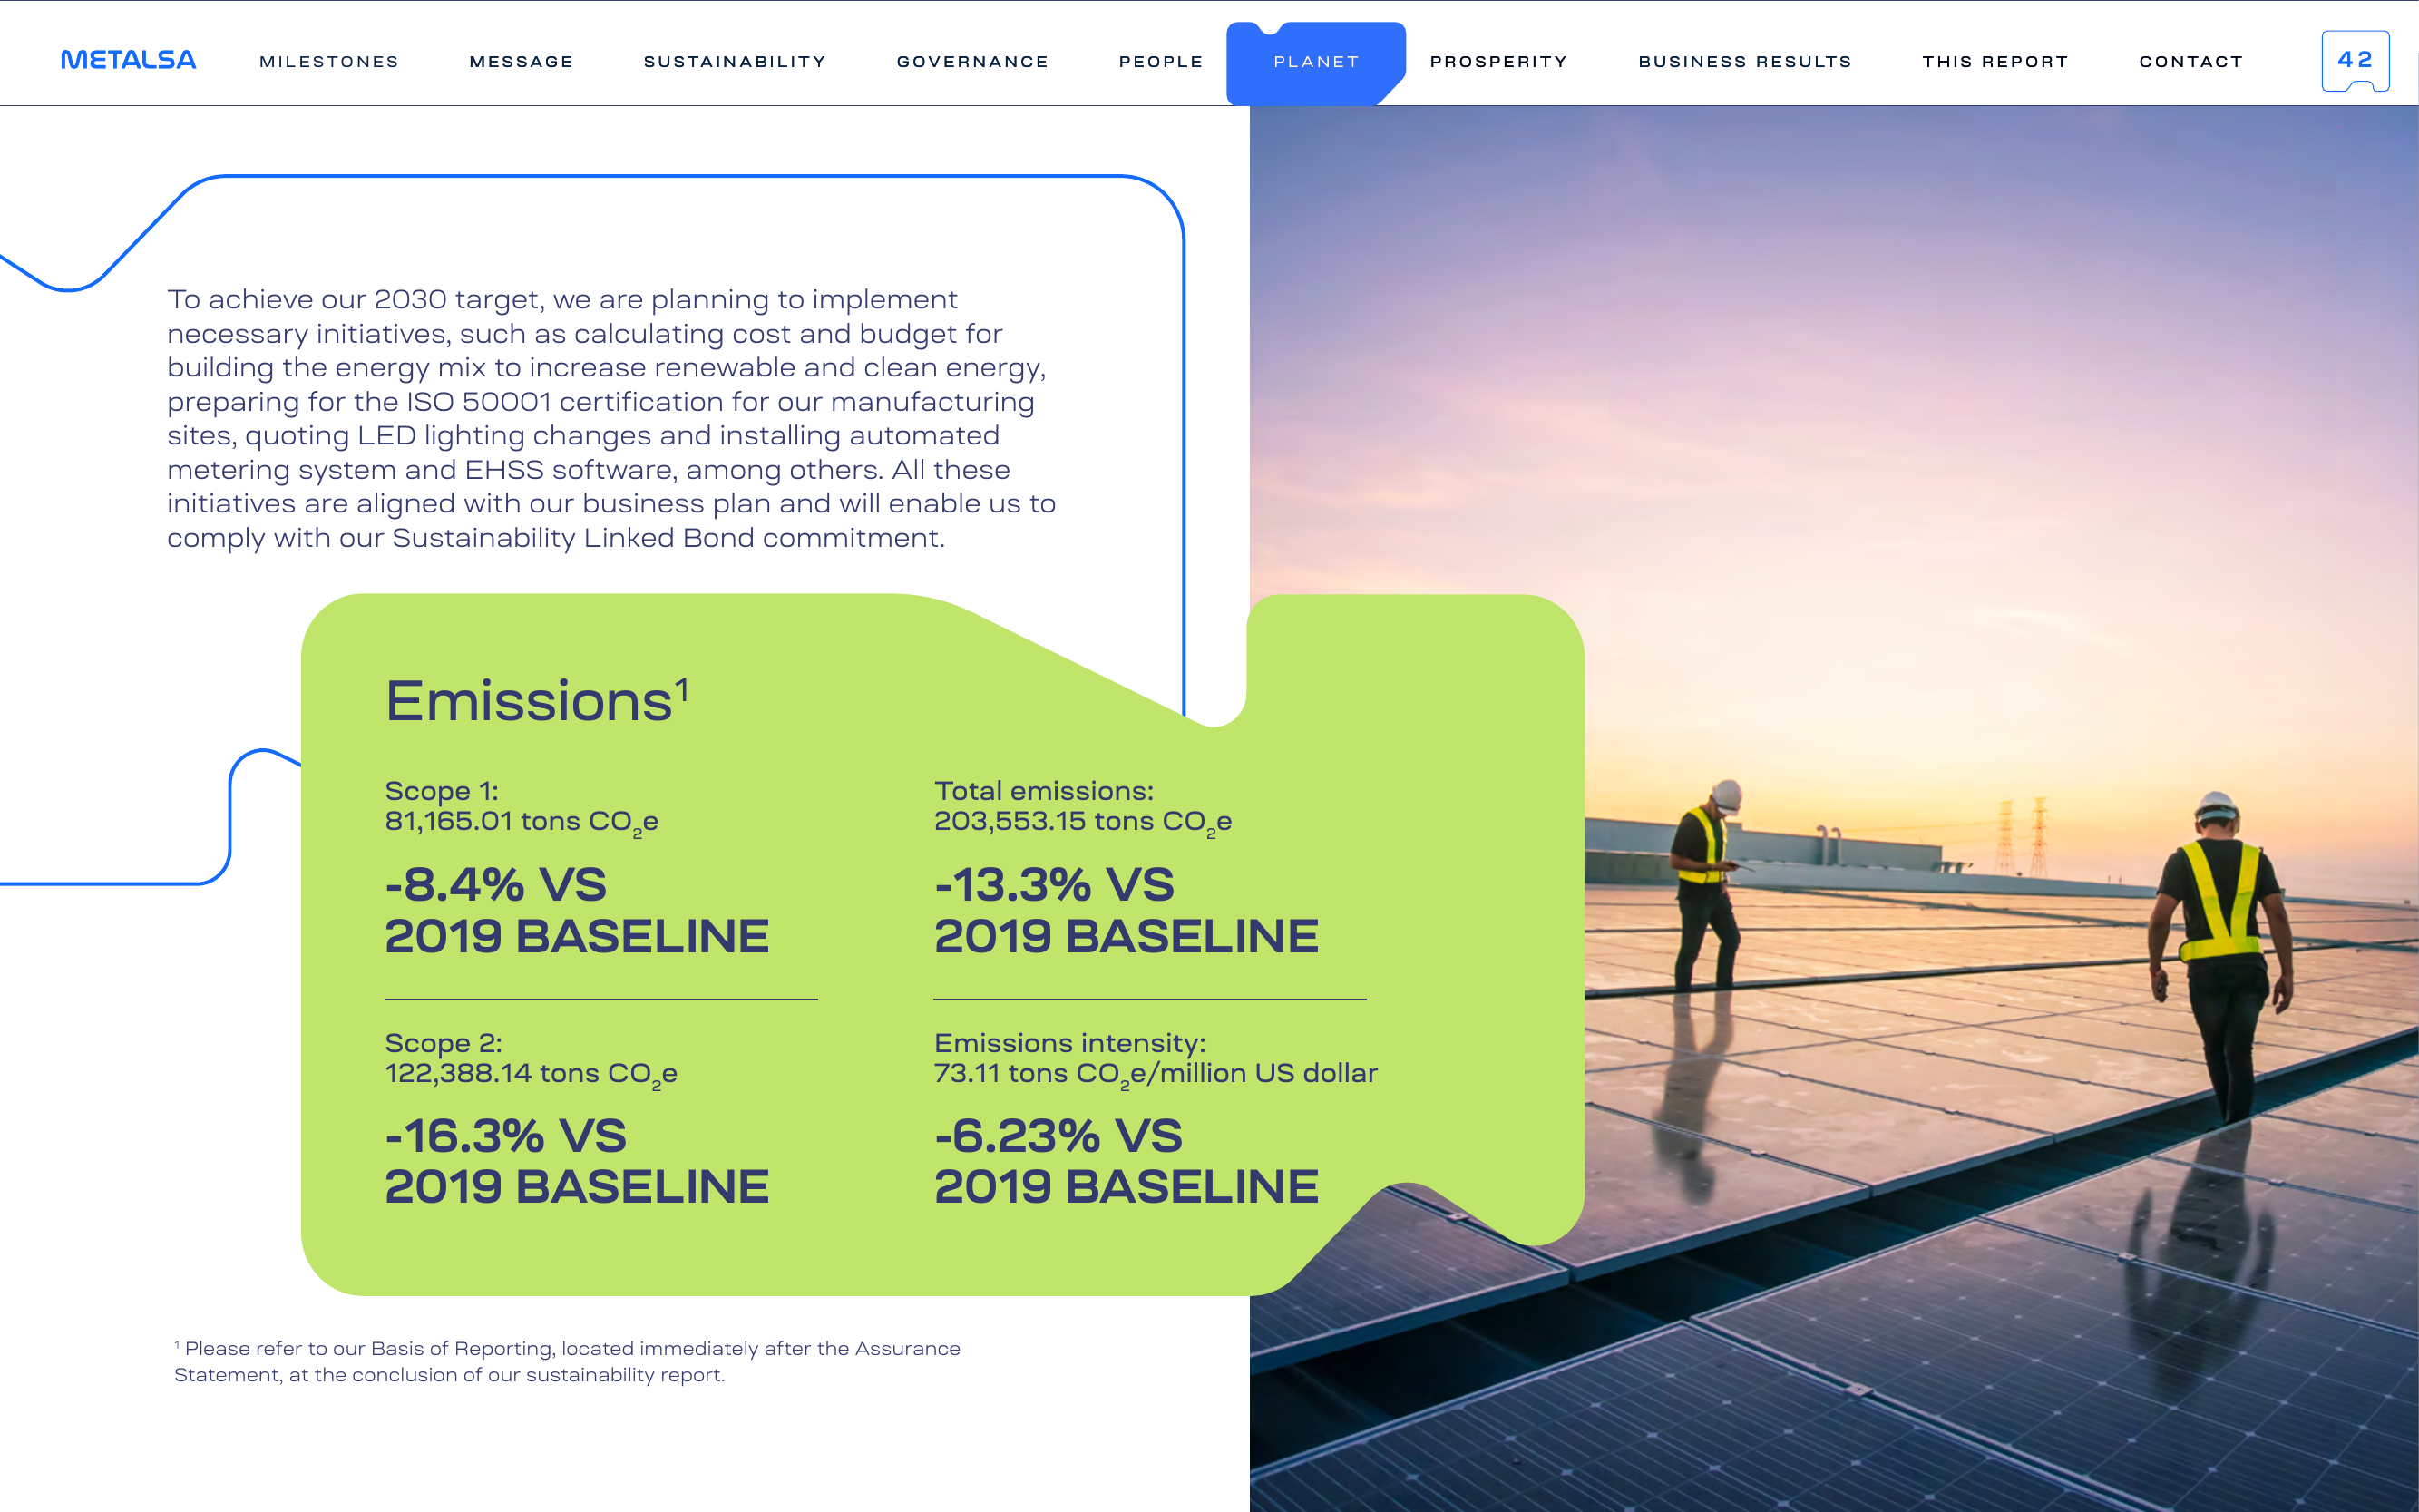Open the Contact section

(2191, 62)
